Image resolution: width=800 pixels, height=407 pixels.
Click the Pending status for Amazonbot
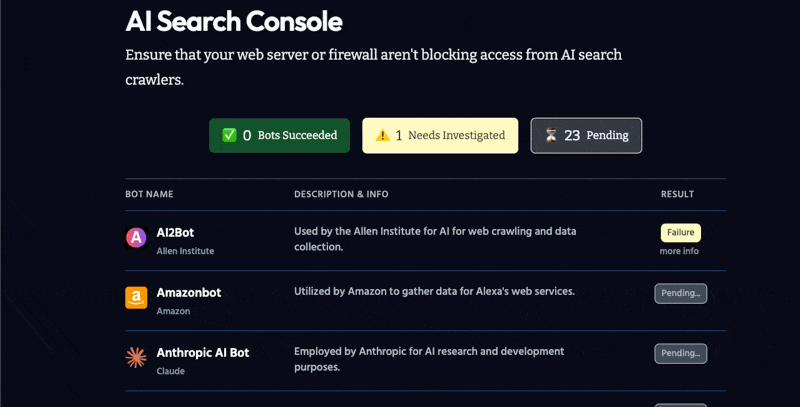pyautogui.click(x=681, y=293)
